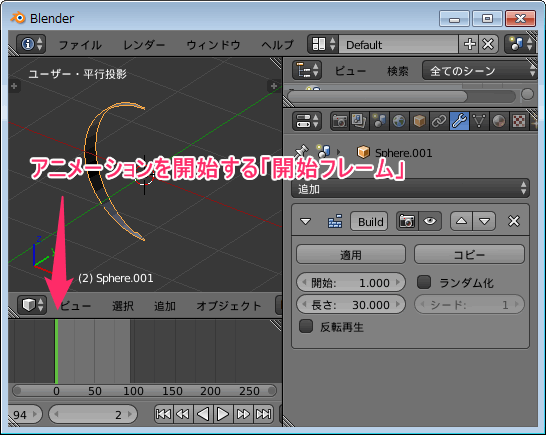The image size is (546, 435).
Task: Open the Render camera properties tab
Action: coord(340,121)
